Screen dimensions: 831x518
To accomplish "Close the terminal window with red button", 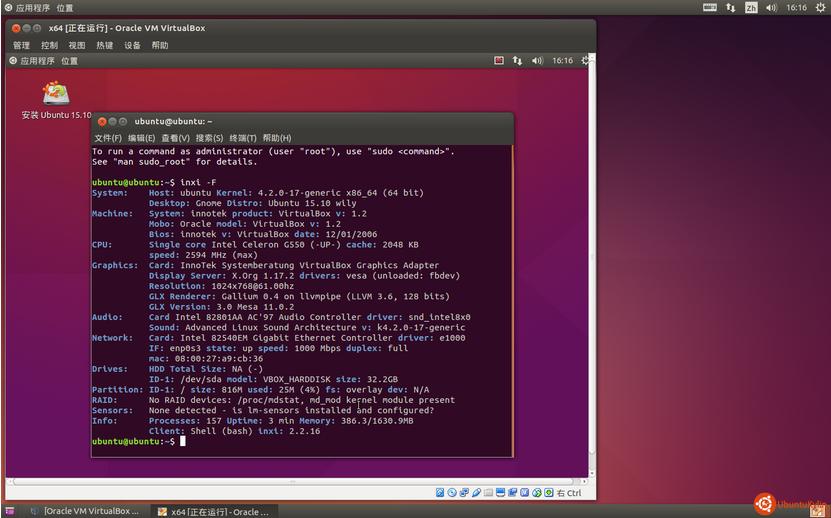I will pos(102,121).
